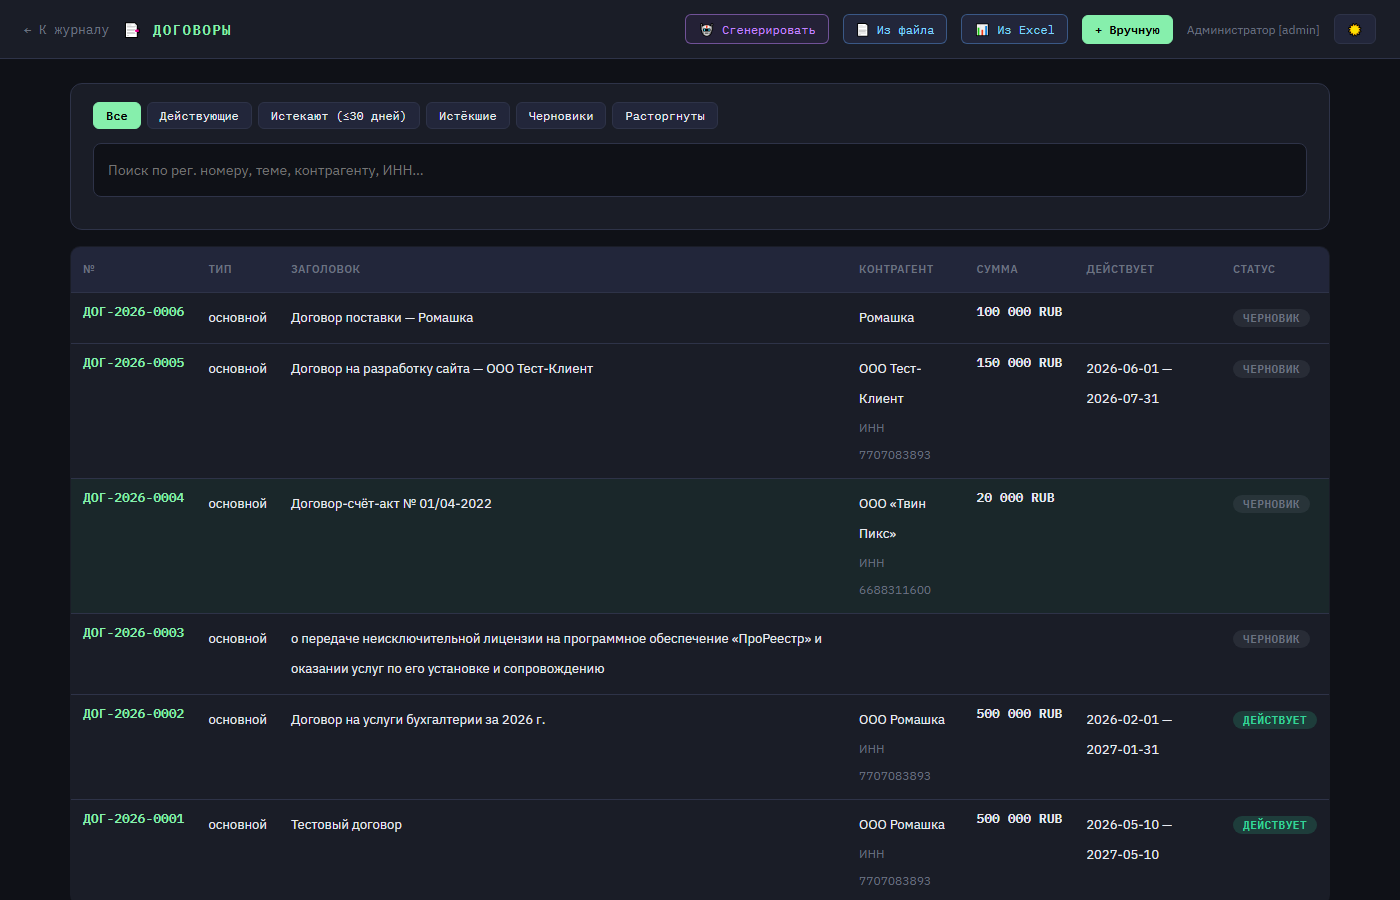Click title 'Договор на услуги бухгалтерии за 2026 г.'
This screenshot has width=1400, height=900.
point(418,720)
